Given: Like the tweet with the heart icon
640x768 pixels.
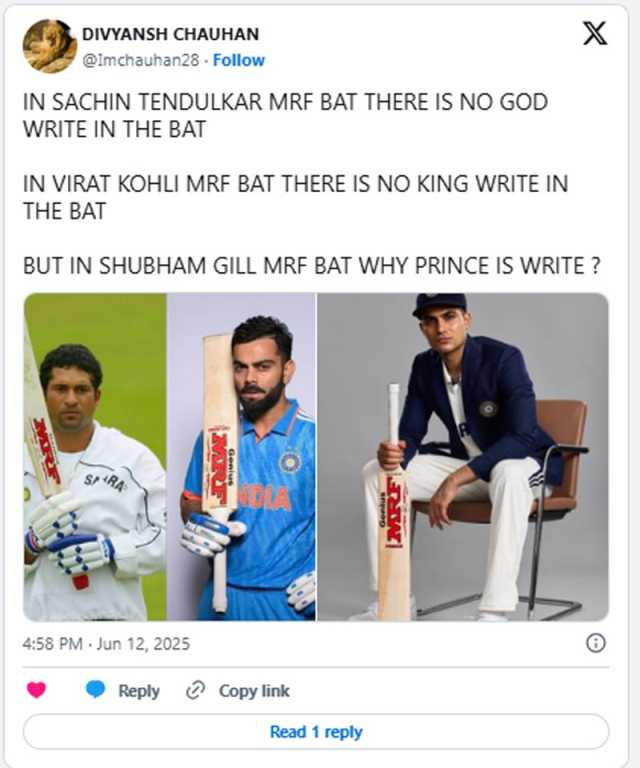Looking at the screenshot, I should pyautogui.click(x=36, y=690).
